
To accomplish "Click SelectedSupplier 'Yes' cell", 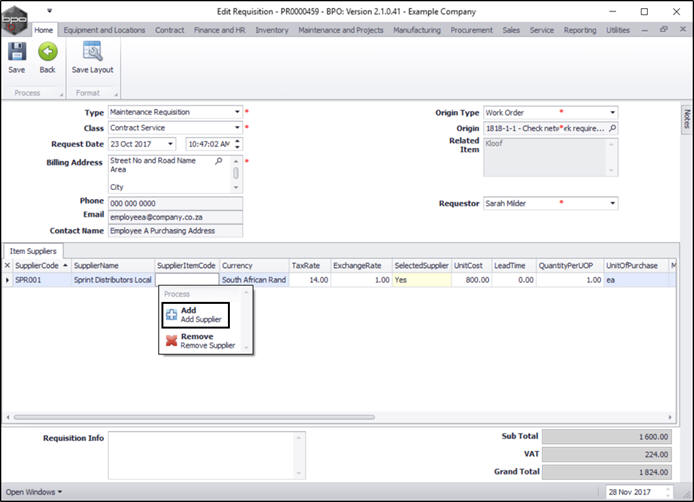I will (x=421, y=280).
